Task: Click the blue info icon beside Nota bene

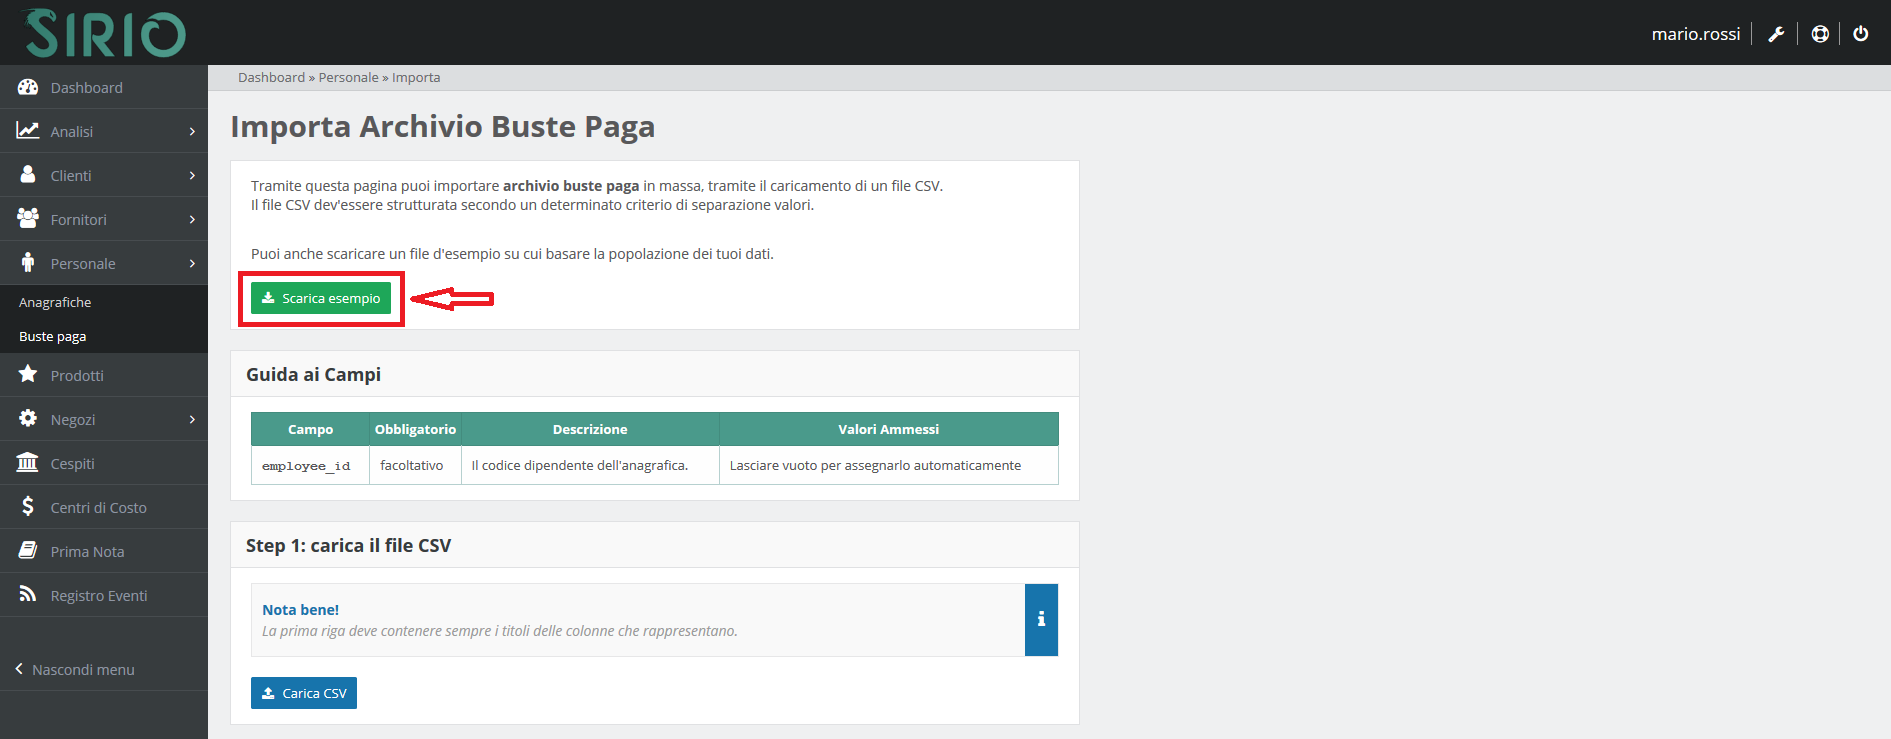Action: pos(1041,620)
